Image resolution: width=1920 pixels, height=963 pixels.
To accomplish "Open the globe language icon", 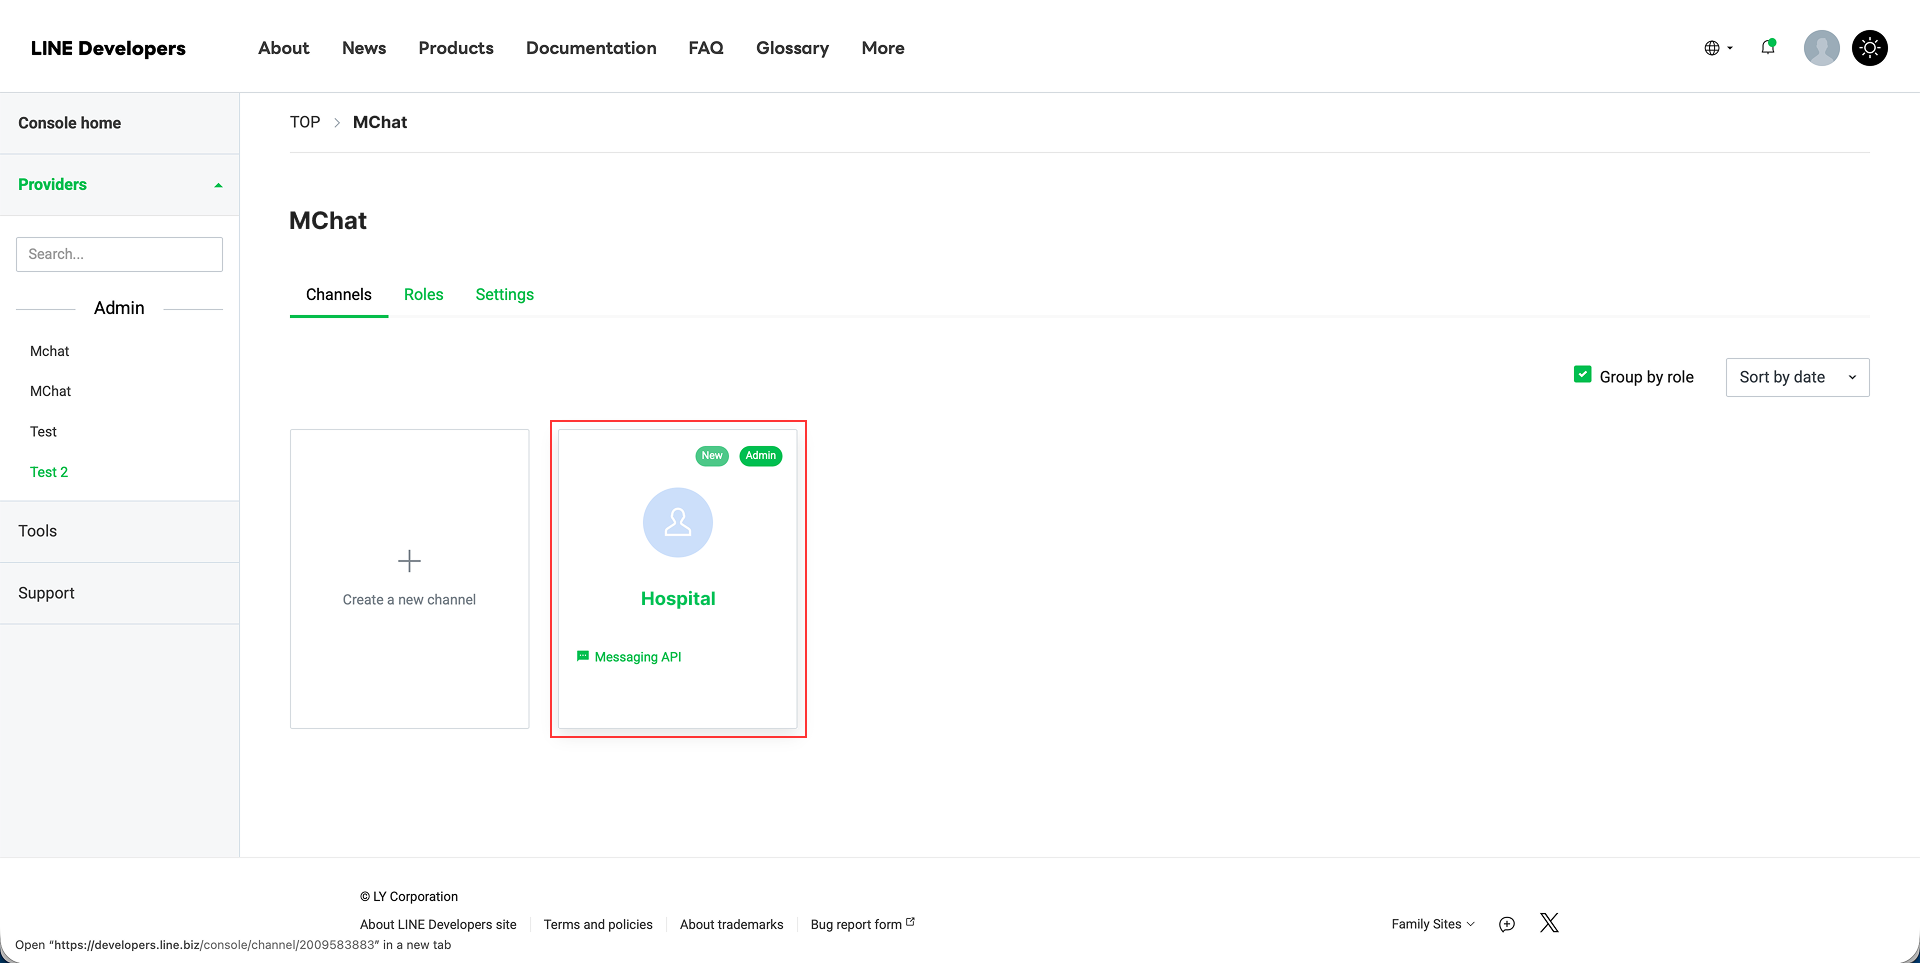I will 1713,47.
